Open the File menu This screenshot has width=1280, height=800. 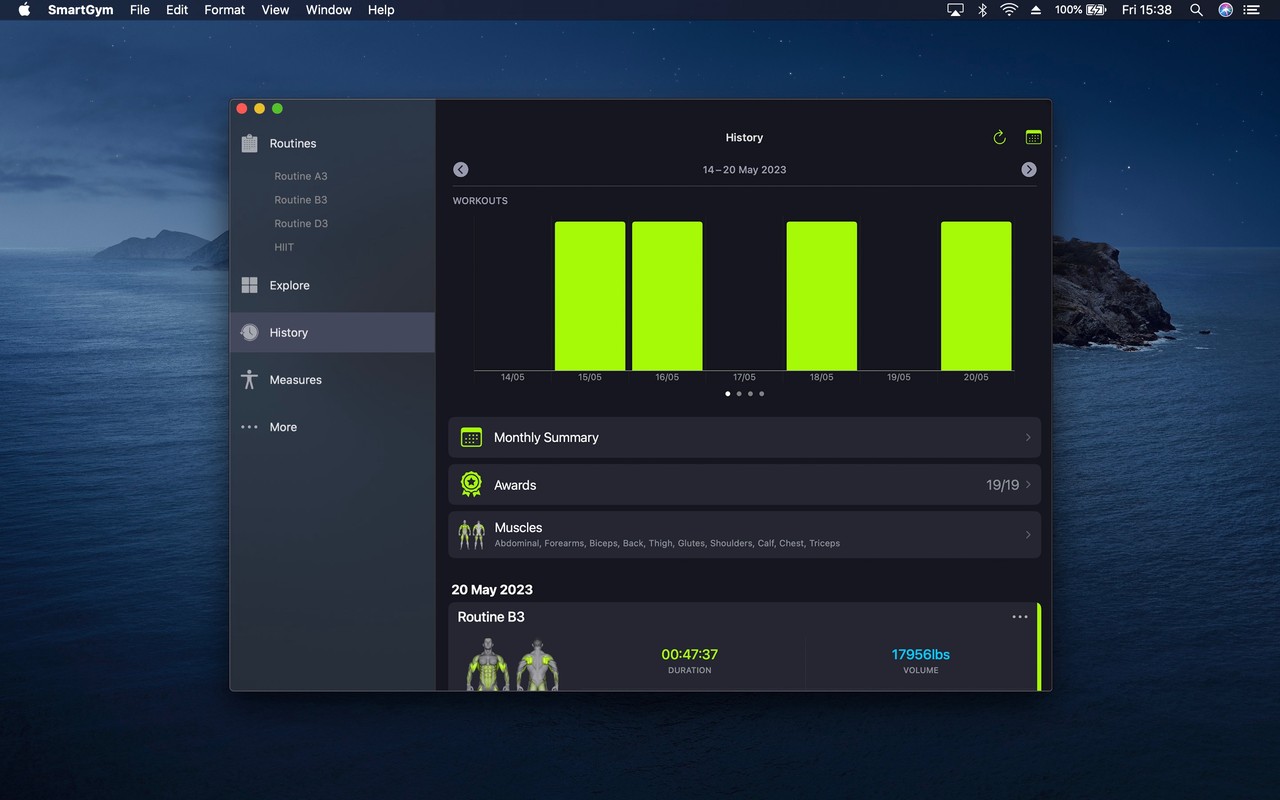coord(140,10)
